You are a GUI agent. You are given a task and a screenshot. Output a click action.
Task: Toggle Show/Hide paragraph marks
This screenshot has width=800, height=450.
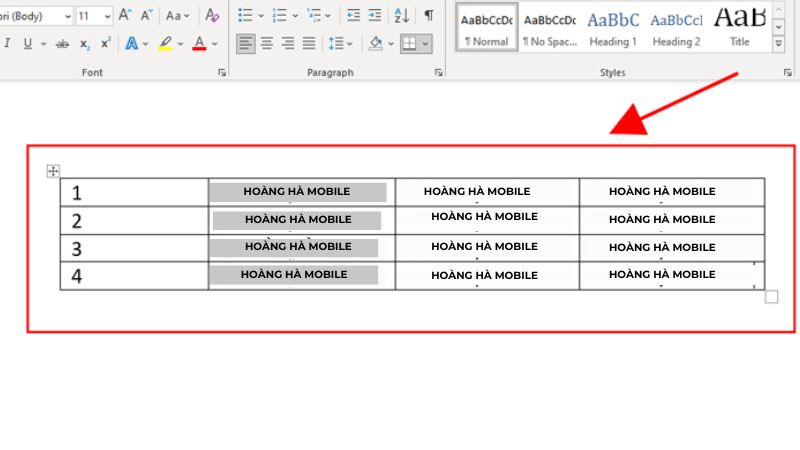pyautogui.click(x=429, y=16)
